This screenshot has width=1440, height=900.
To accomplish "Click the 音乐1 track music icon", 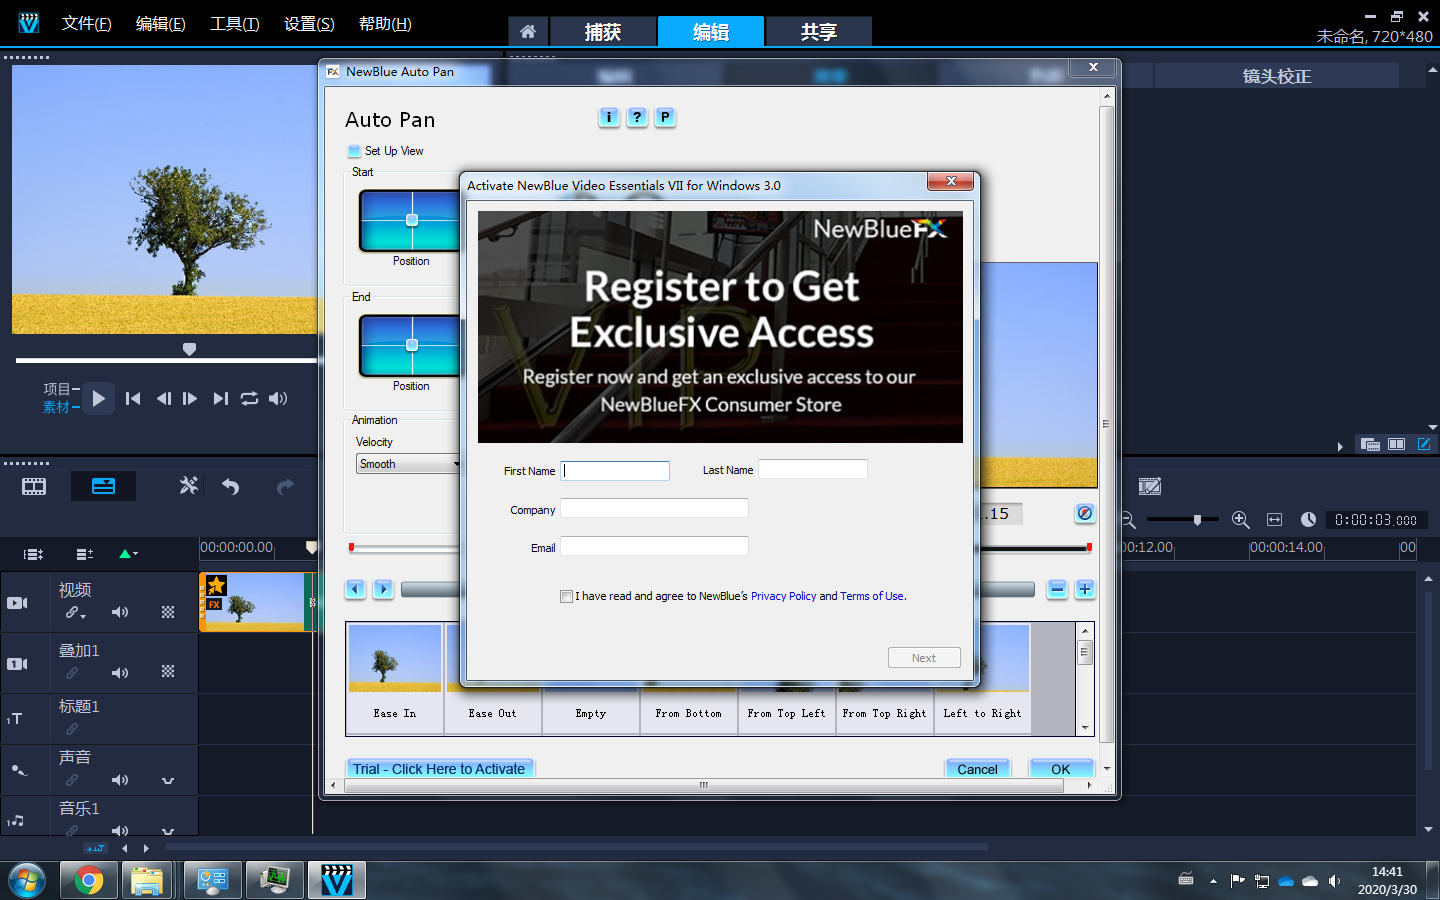I will [15, 821].
